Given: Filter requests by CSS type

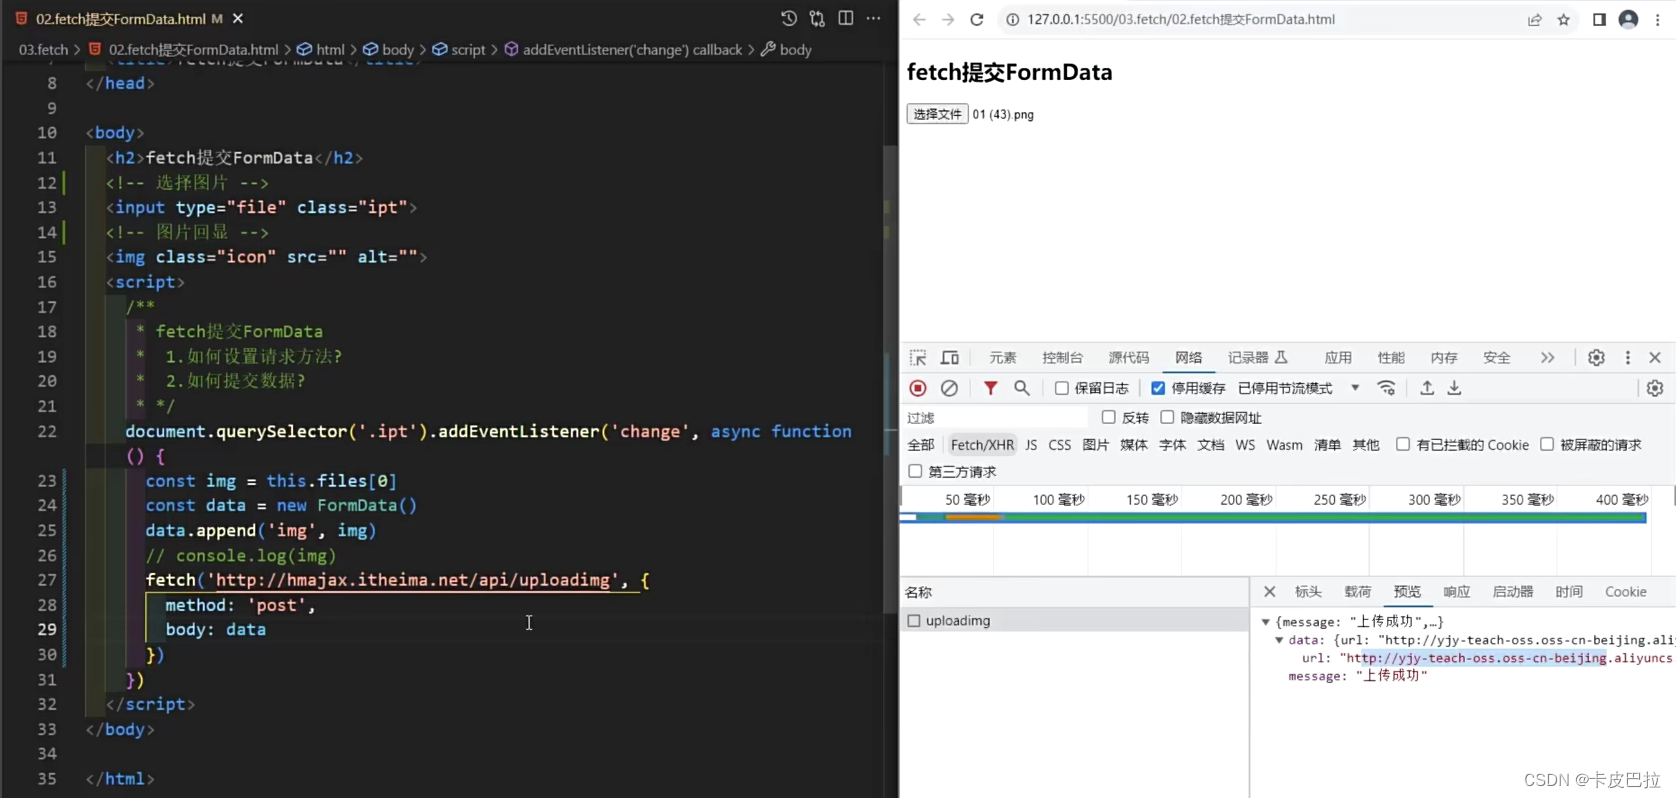Looking at the screenshot, I should 1060,445.
